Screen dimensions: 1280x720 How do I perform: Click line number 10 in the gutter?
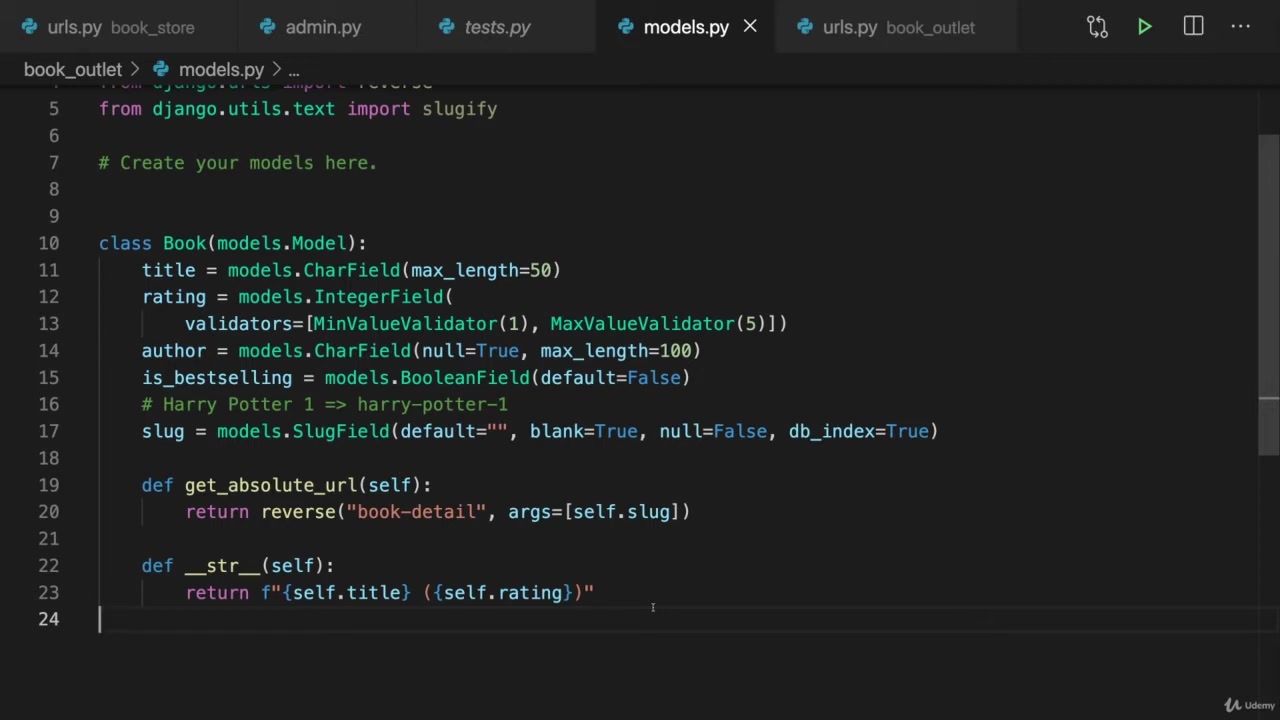(x=49, y=243)
